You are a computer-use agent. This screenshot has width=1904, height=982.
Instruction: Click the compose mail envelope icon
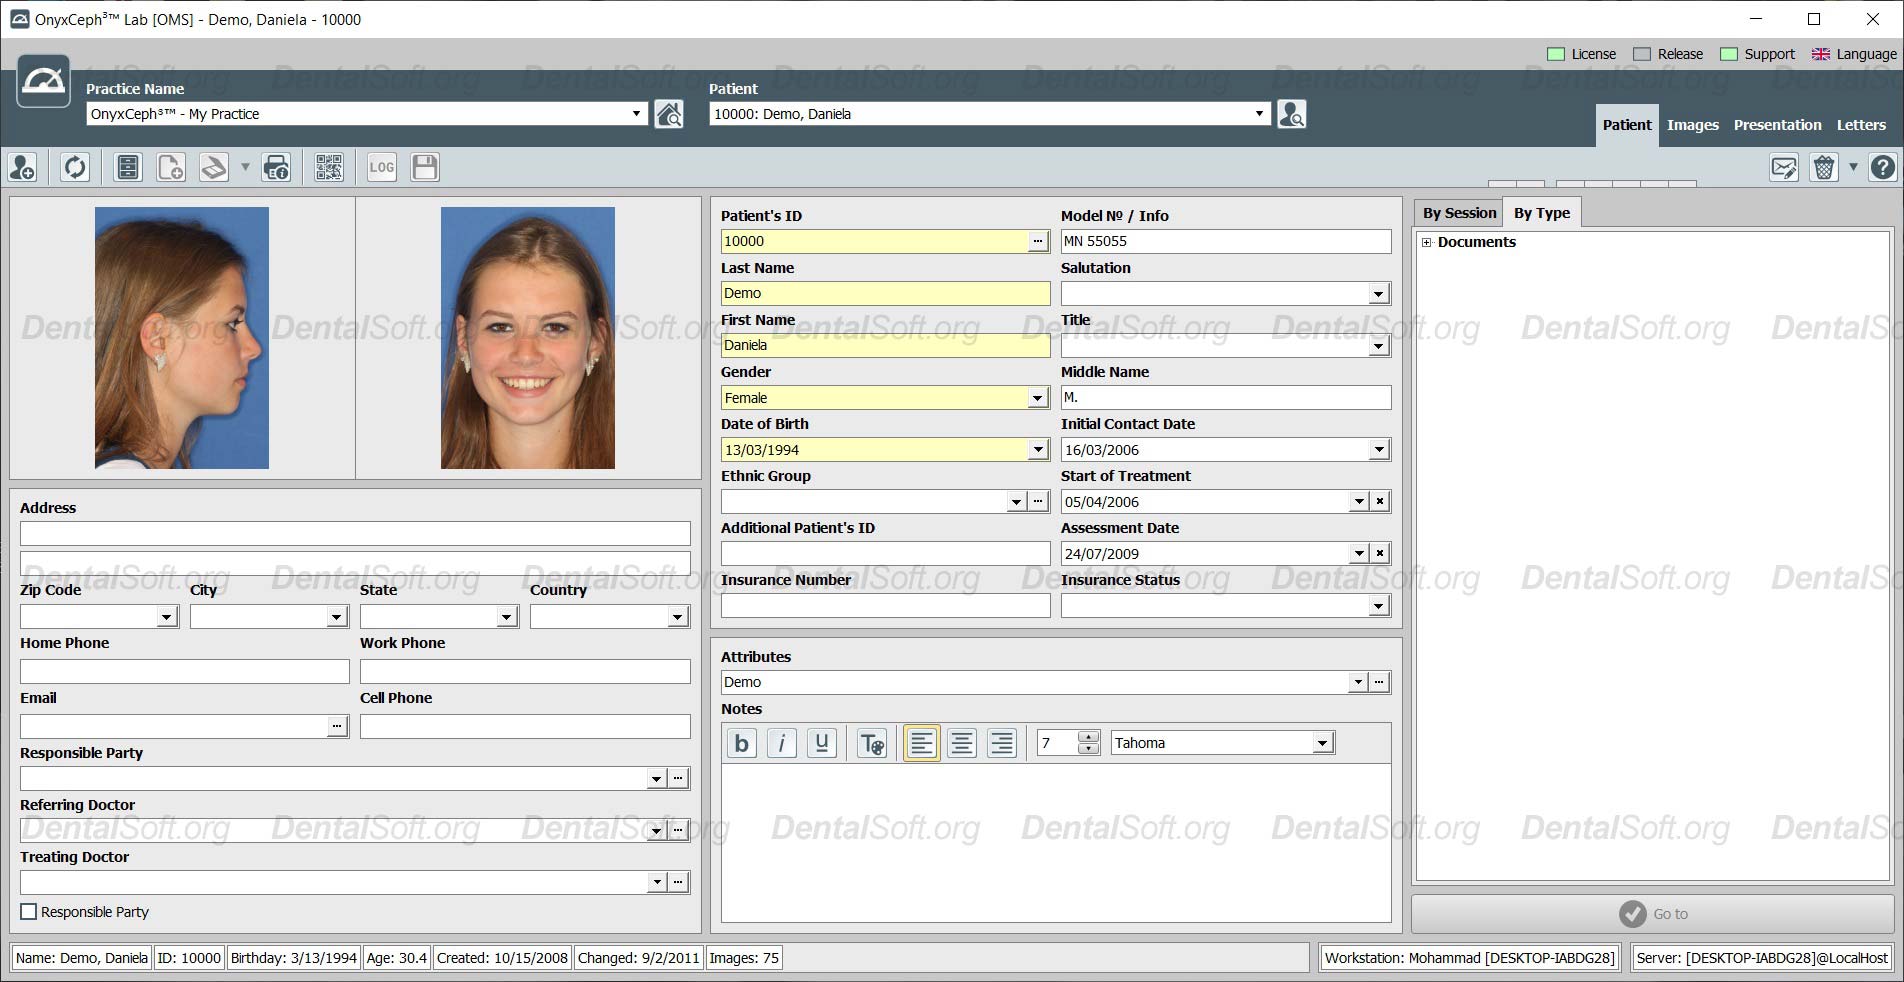[1784, 167]
